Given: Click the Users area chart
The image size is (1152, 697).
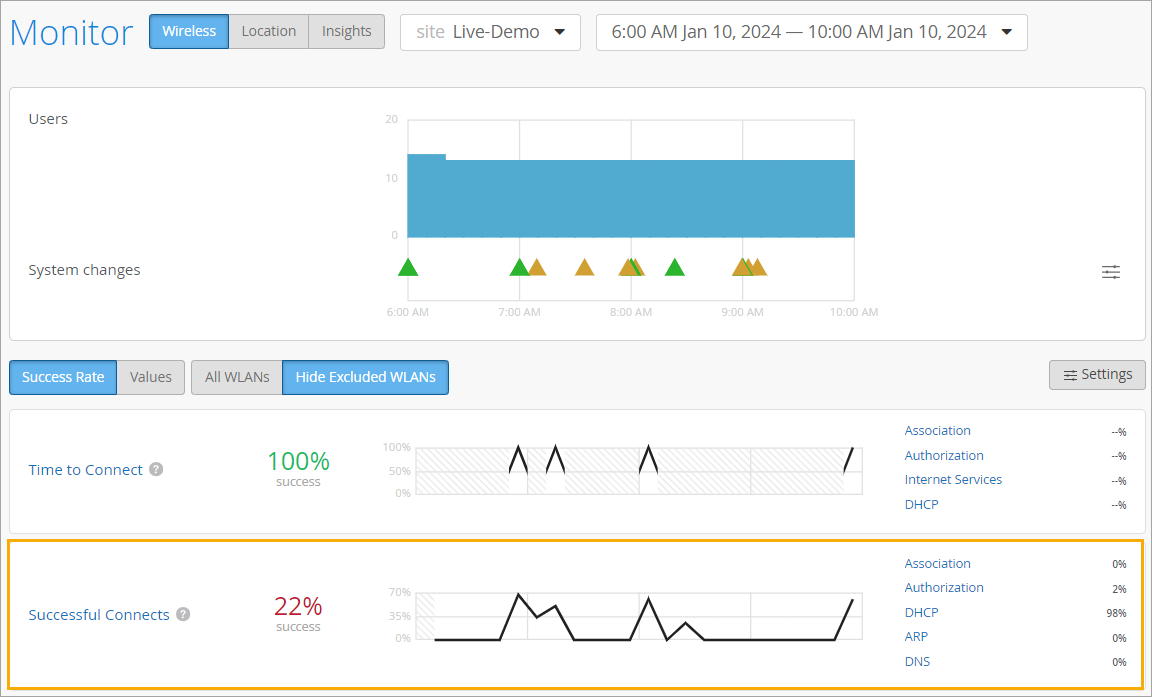Looking at the screenshot, I should coord(630,195).
